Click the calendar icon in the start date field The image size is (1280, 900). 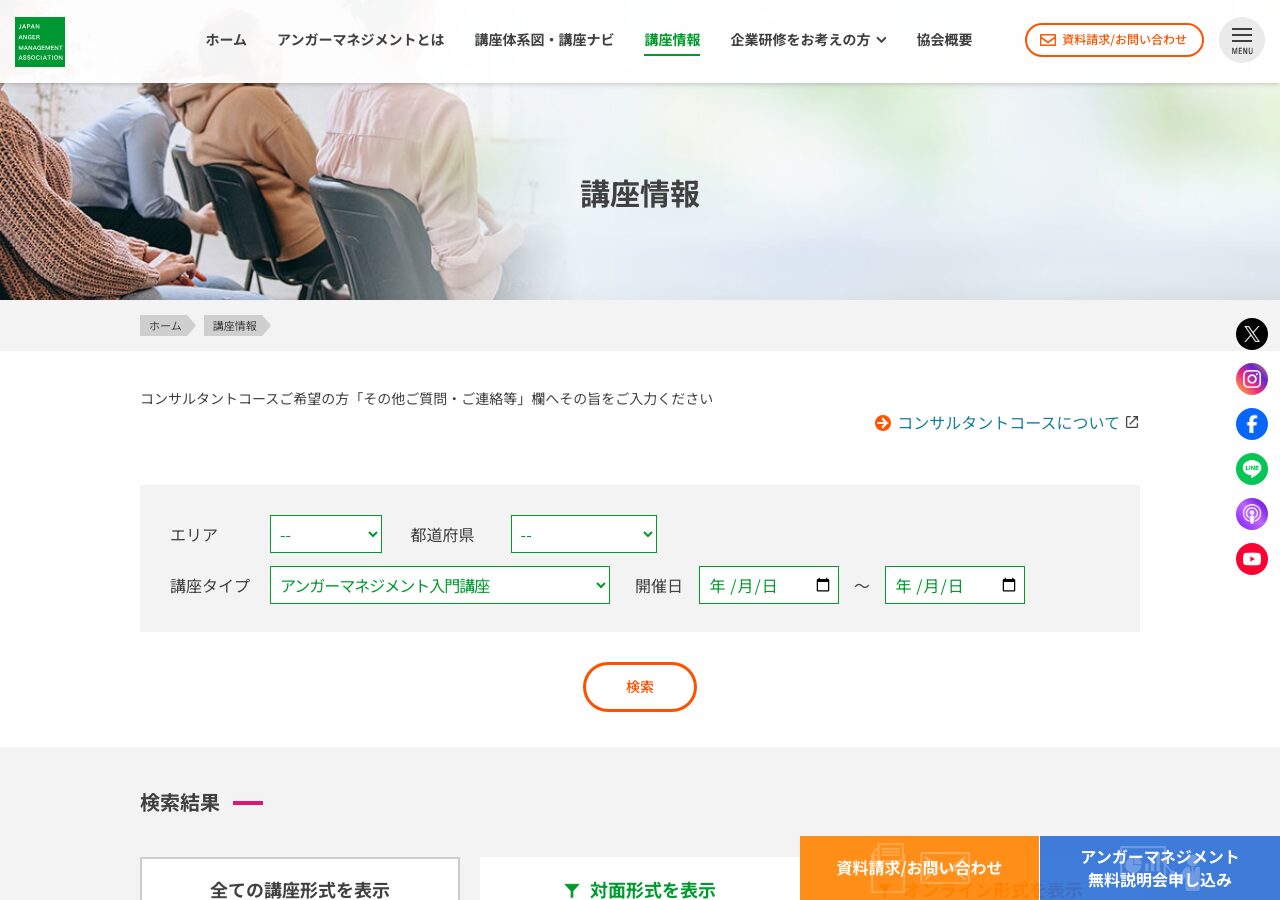823,585
